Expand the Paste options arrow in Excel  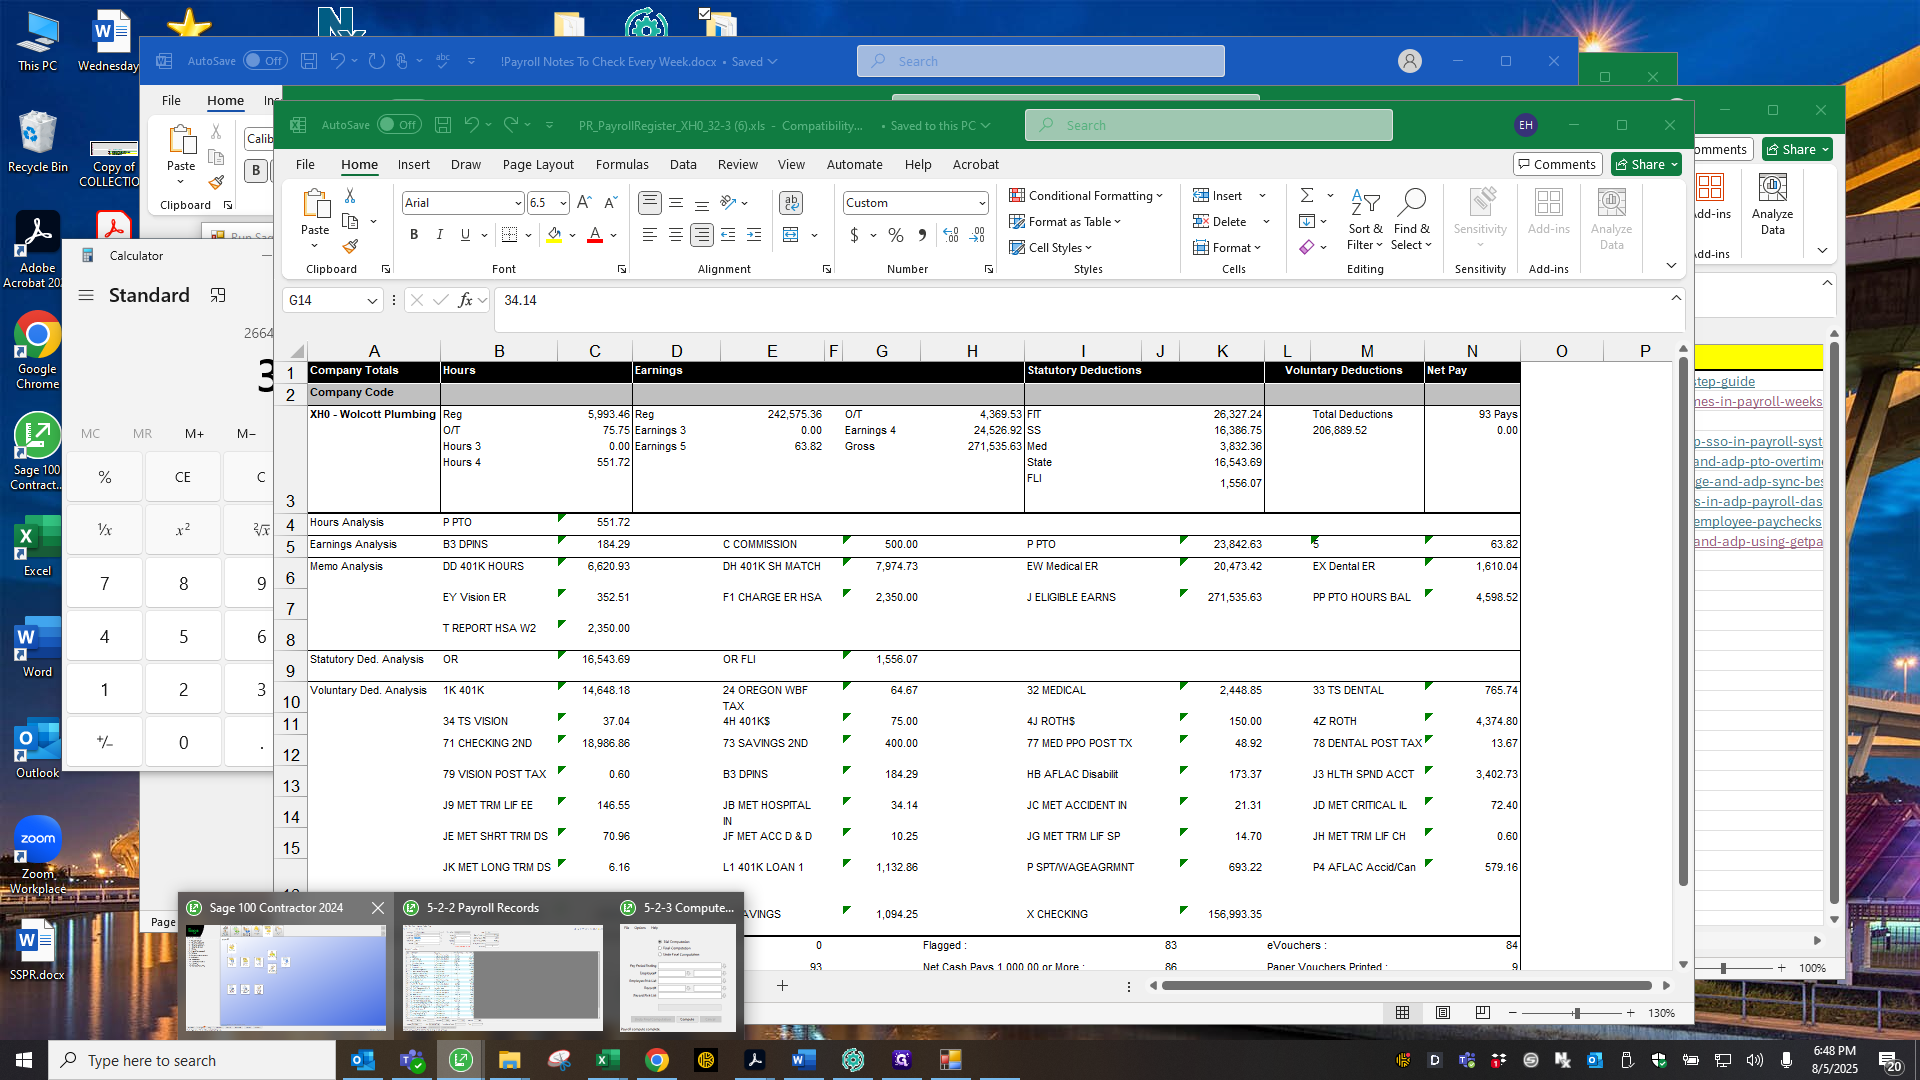315,246
